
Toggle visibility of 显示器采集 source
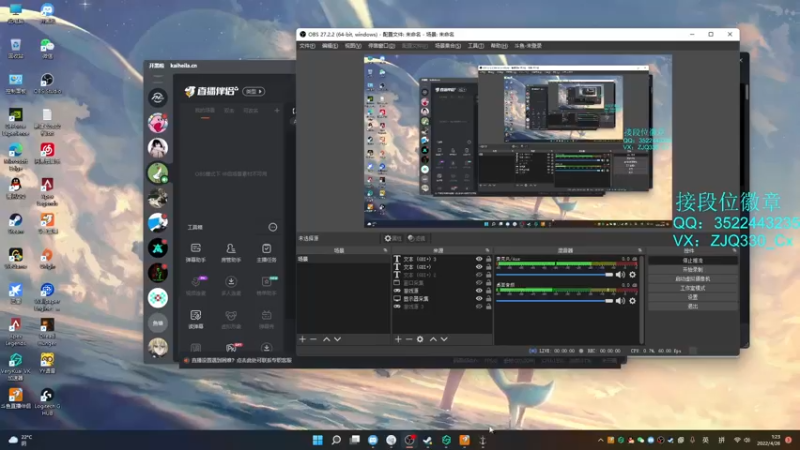click(x=479, y=298)
